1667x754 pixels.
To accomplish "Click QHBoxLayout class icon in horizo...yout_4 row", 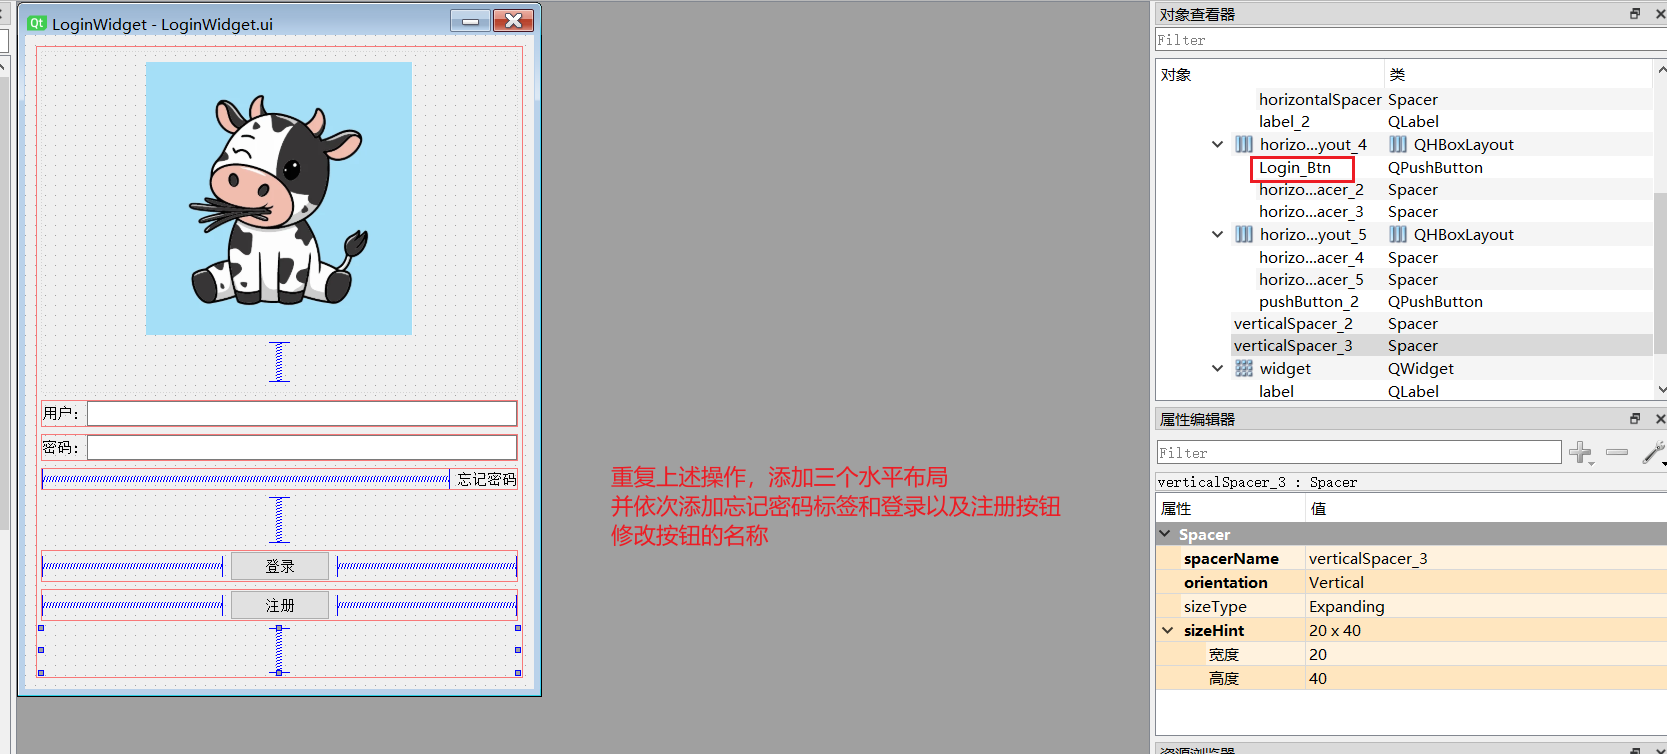I will pos(1398,145).
